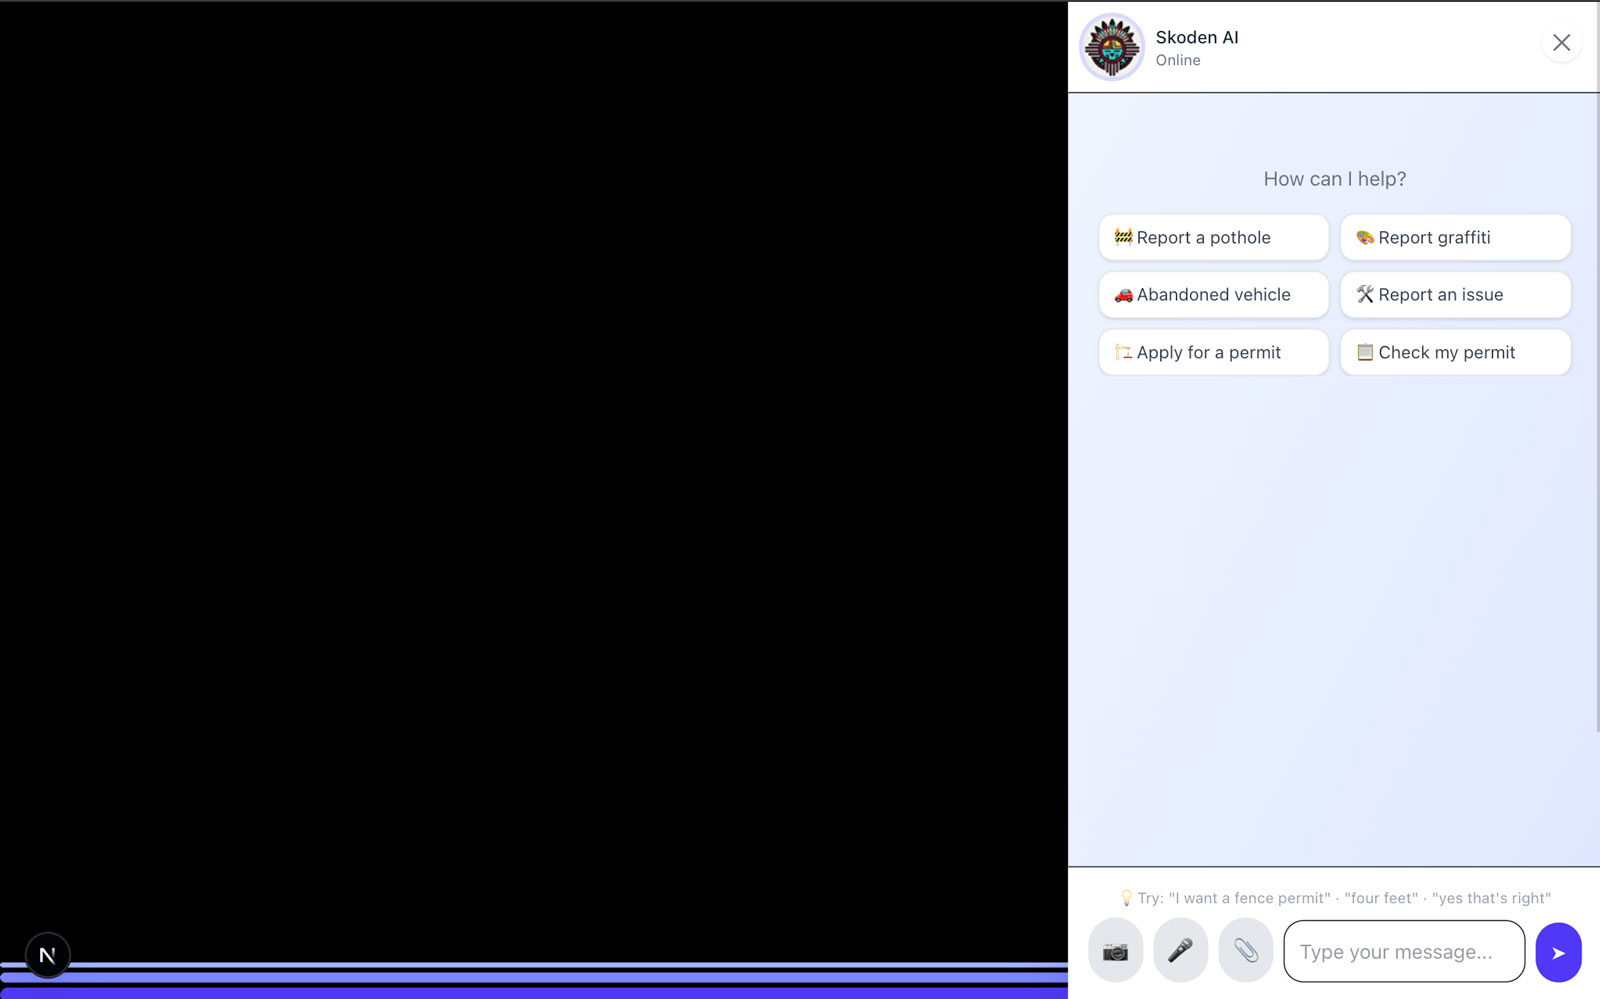Click the paperclip attachment icon
This screenshot has width=1600, height=999.
tap(1245, 951)
